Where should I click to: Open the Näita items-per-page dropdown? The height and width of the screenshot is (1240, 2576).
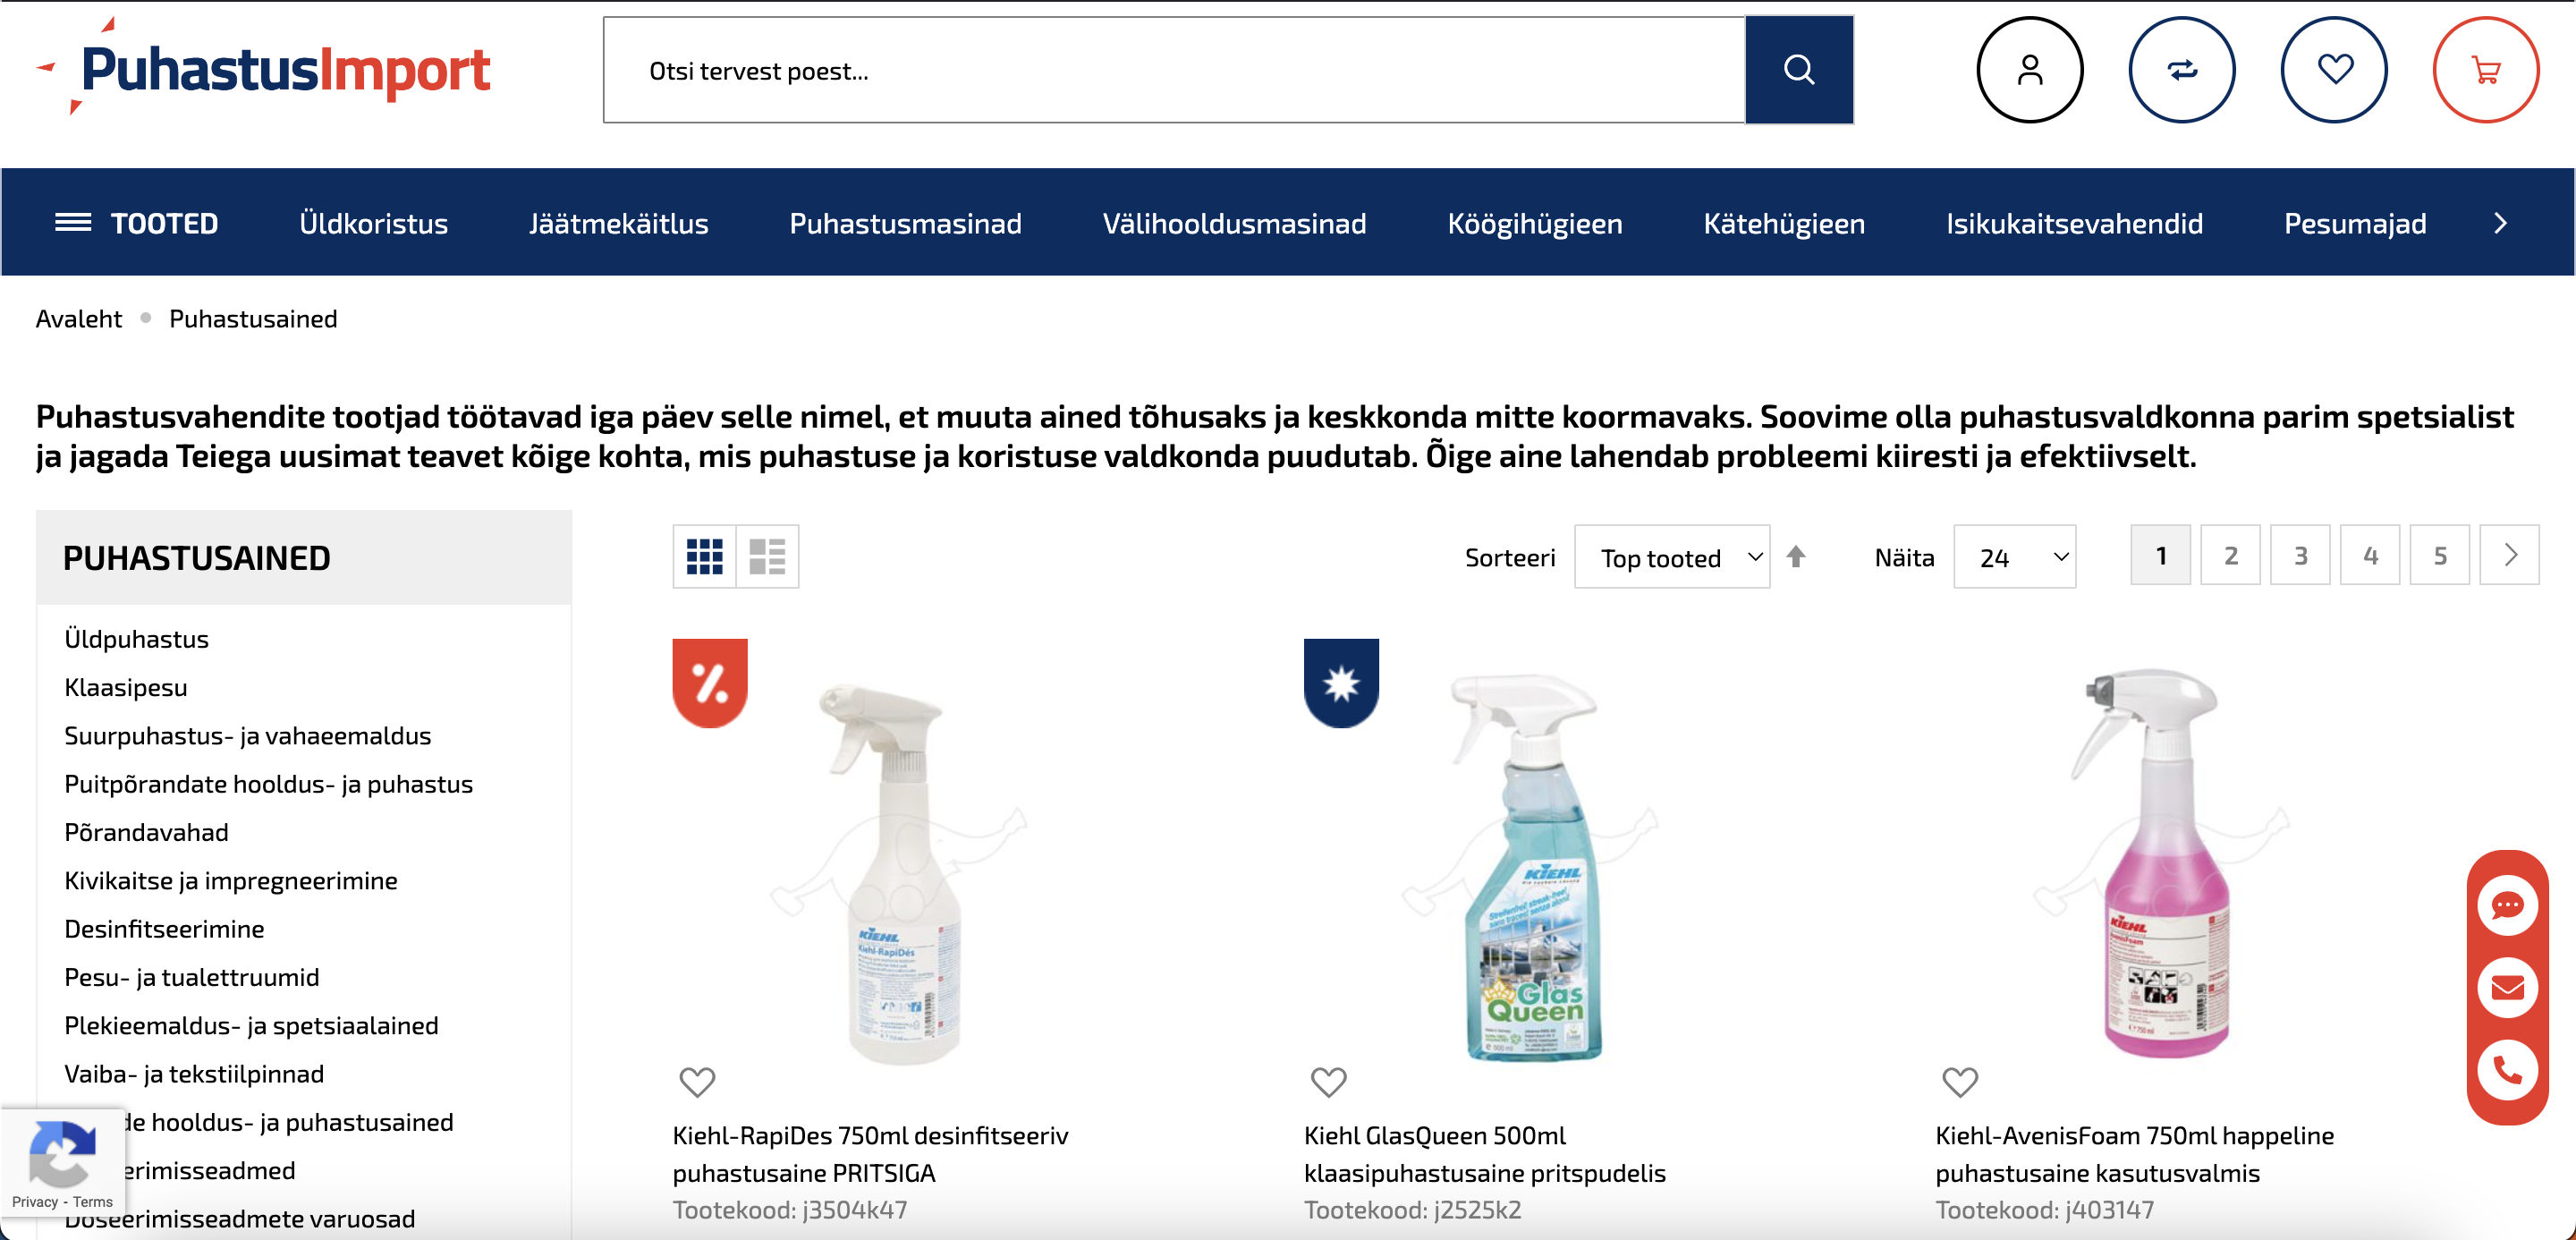point(2014,557)
